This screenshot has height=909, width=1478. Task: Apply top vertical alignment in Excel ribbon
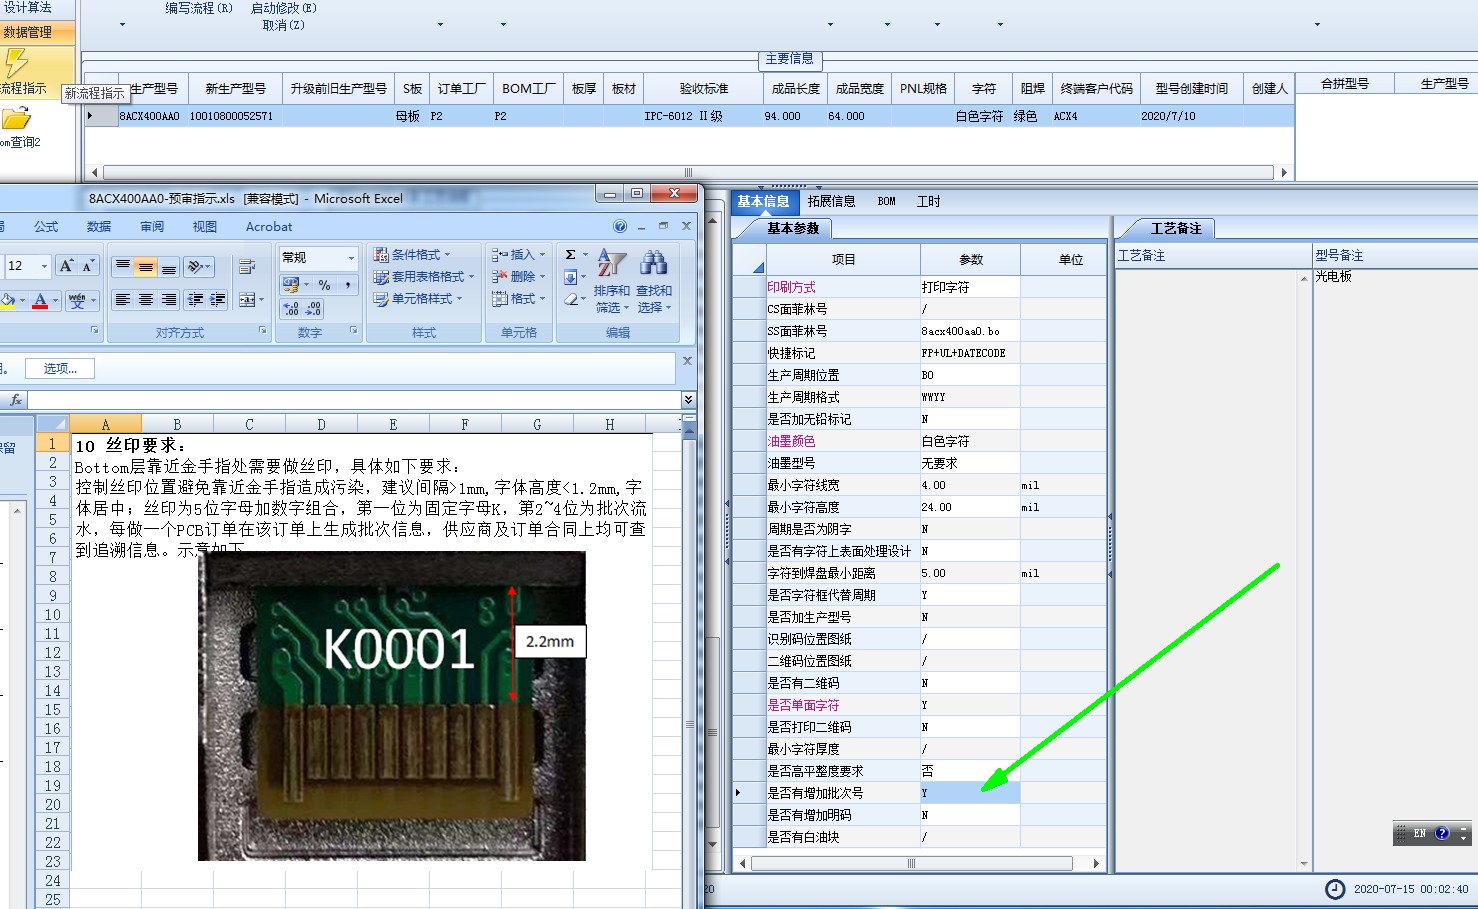click(x=122, y=266)
